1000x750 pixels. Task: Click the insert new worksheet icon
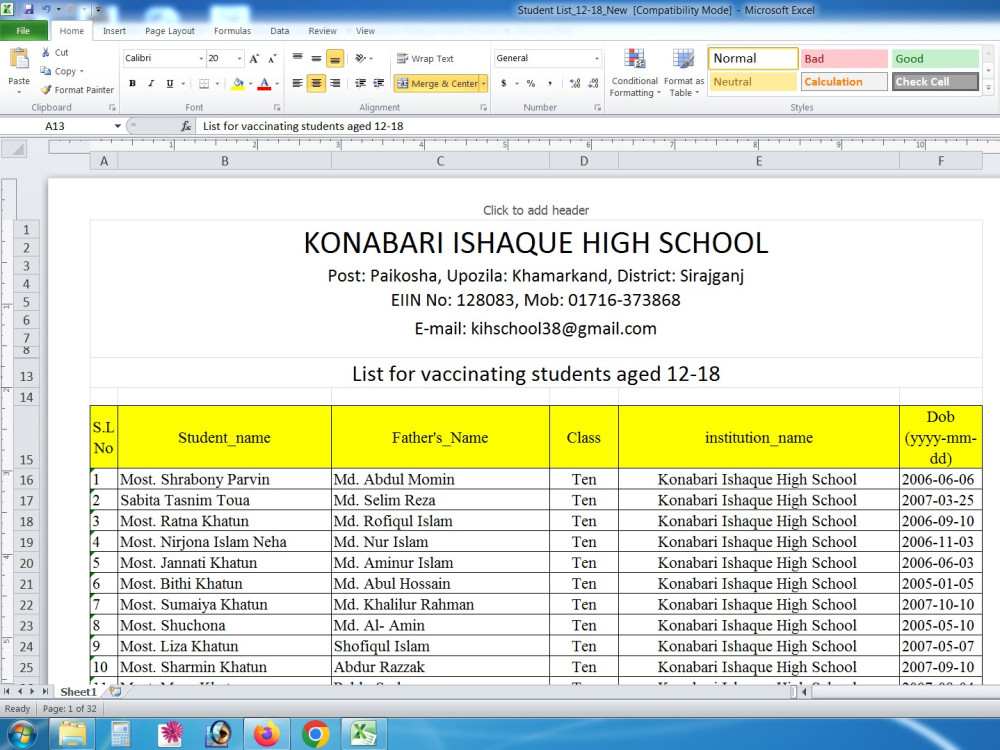115,691
